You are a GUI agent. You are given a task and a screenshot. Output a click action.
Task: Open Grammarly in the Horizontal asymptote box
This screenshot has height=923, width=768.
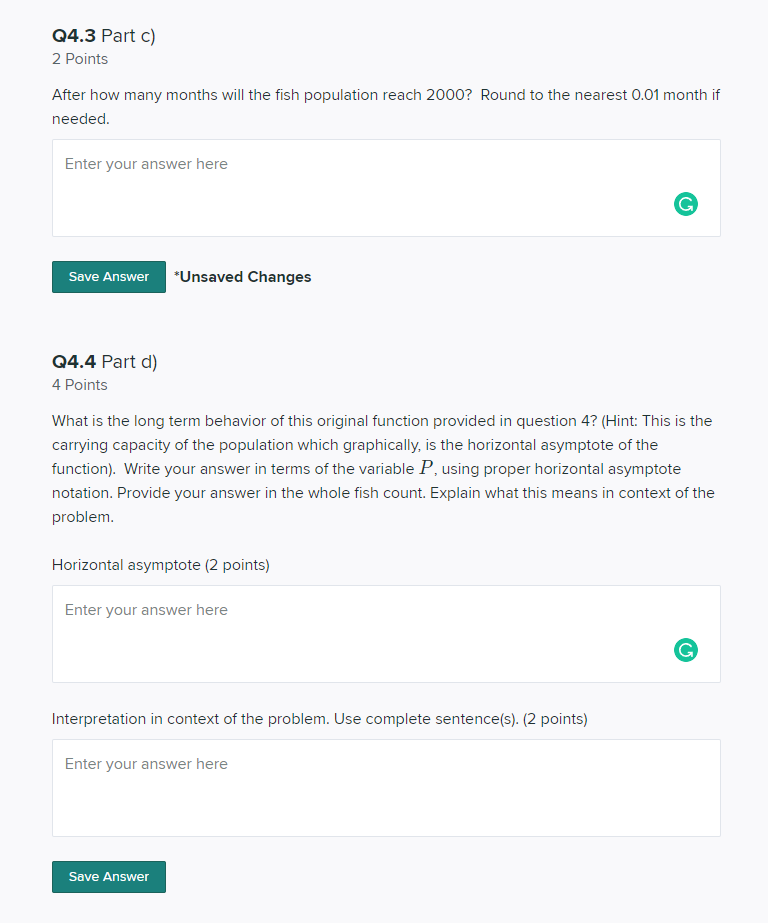(686, 650)
